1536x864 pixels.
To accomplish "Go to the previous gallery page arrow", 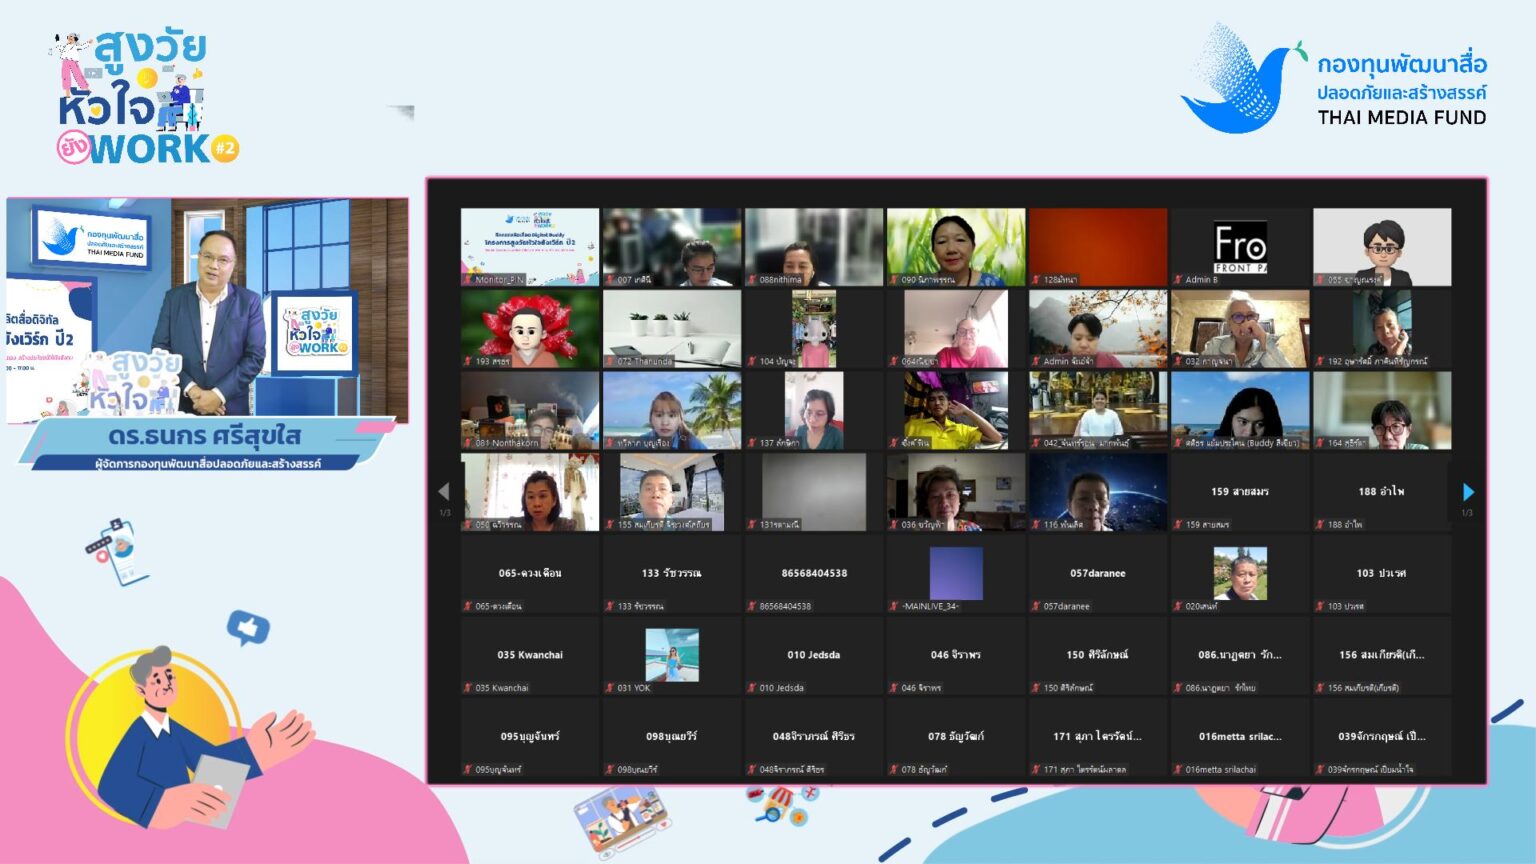I will pyautogui.click(x=444, y=491).
